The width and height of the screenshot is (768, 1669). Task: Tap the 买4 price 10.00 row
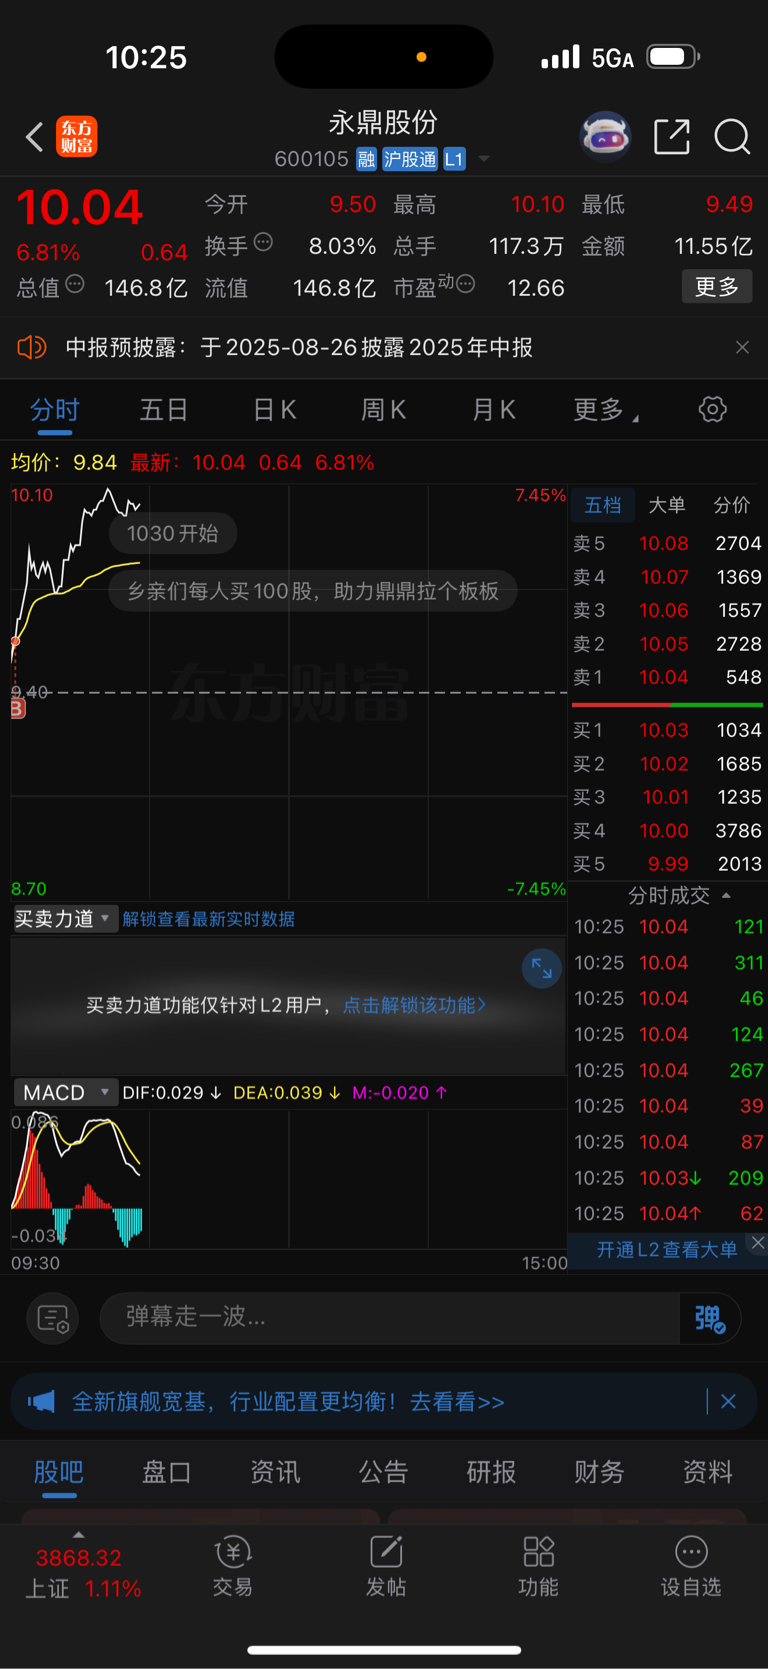[667, 830]
